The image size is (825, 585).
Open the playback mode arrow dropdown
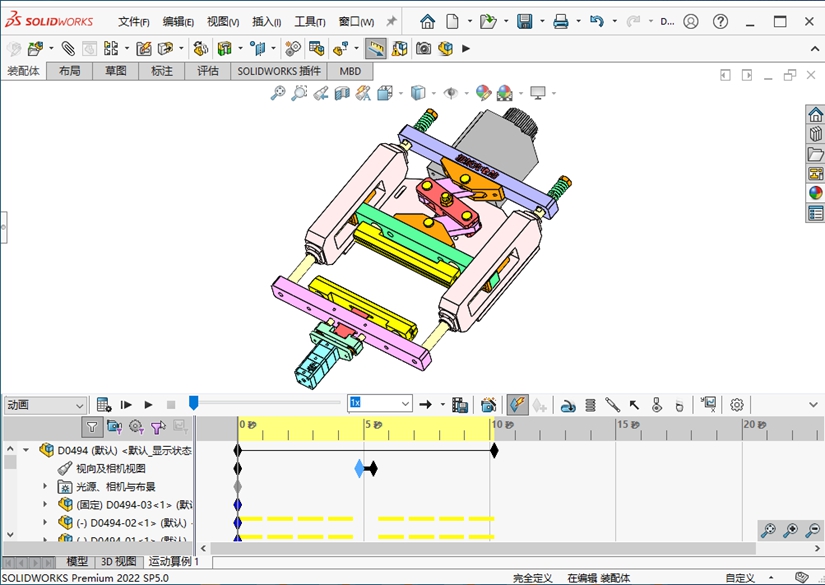pos(442,405)
